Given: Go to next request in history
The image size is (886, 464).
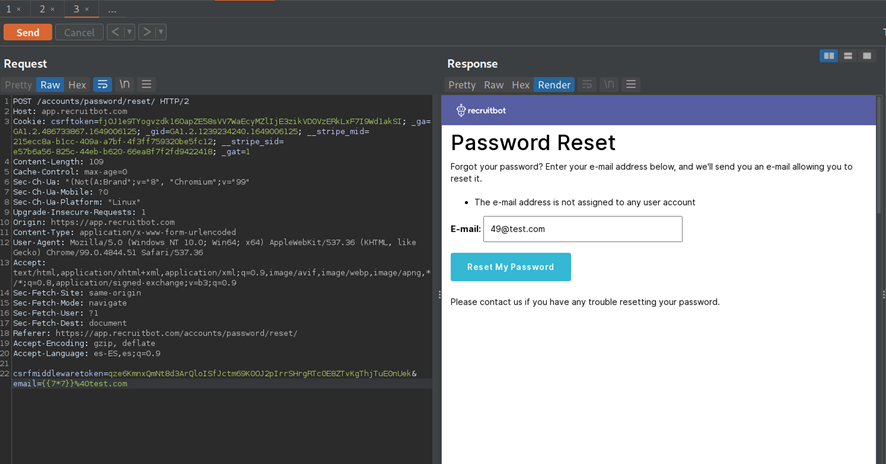Looking at the screenshot, I should pos(147,32).
